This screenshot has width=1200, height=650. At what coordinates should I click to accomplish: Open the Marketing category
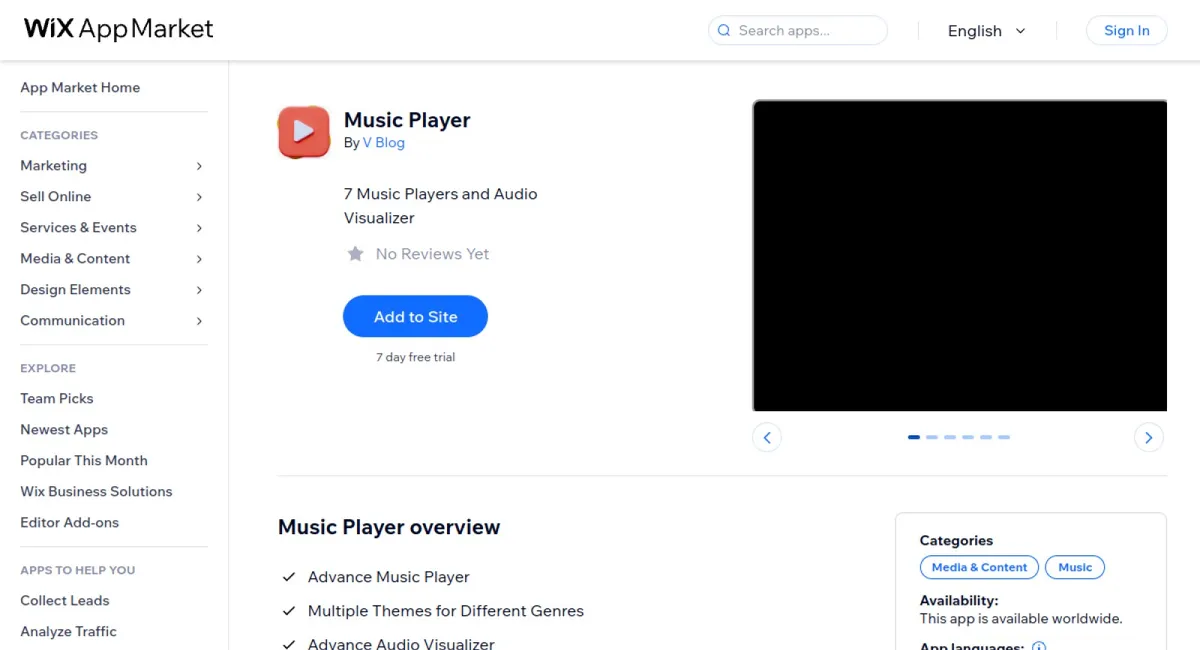point(53,166)
